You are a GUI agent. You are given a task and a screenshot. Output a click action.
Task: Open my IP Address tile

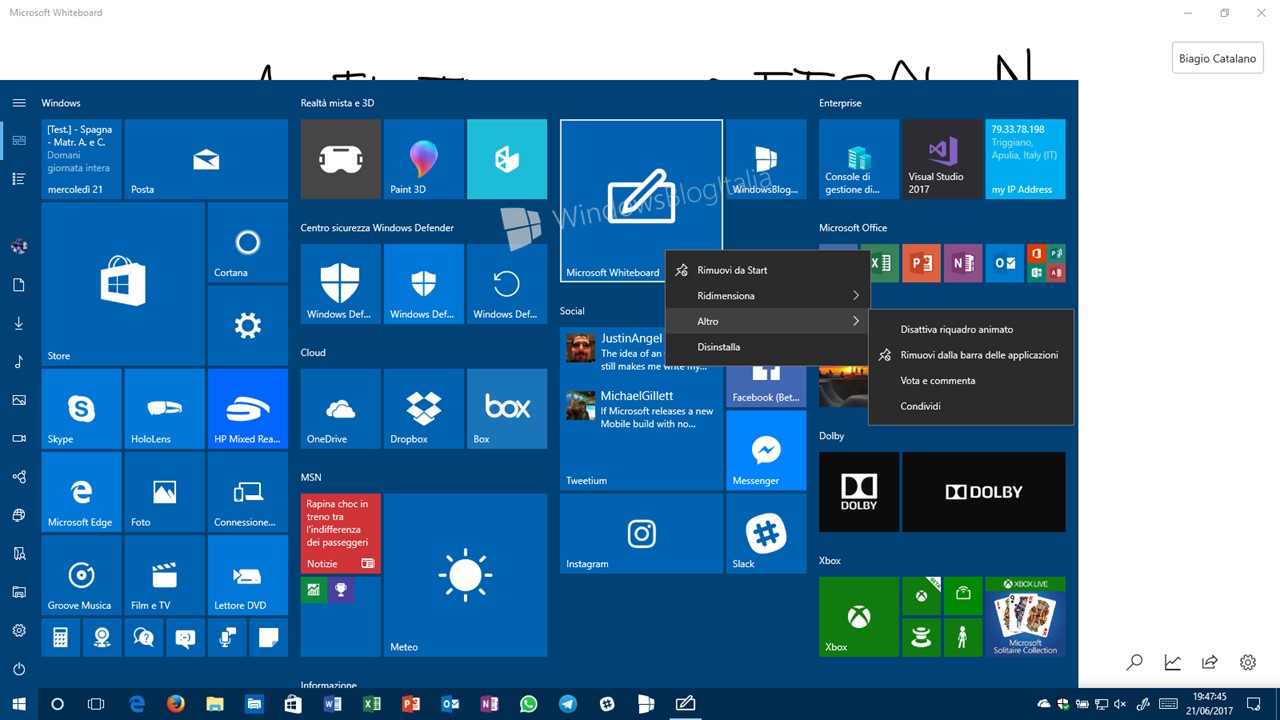tap(1025, 159)
